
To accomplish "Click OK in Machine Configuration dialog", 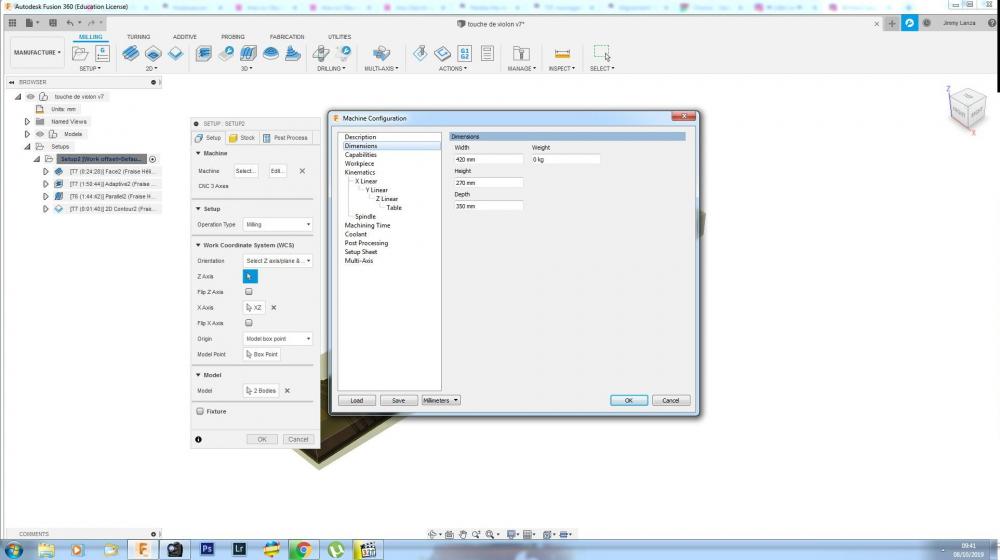I will pos(629,401).
